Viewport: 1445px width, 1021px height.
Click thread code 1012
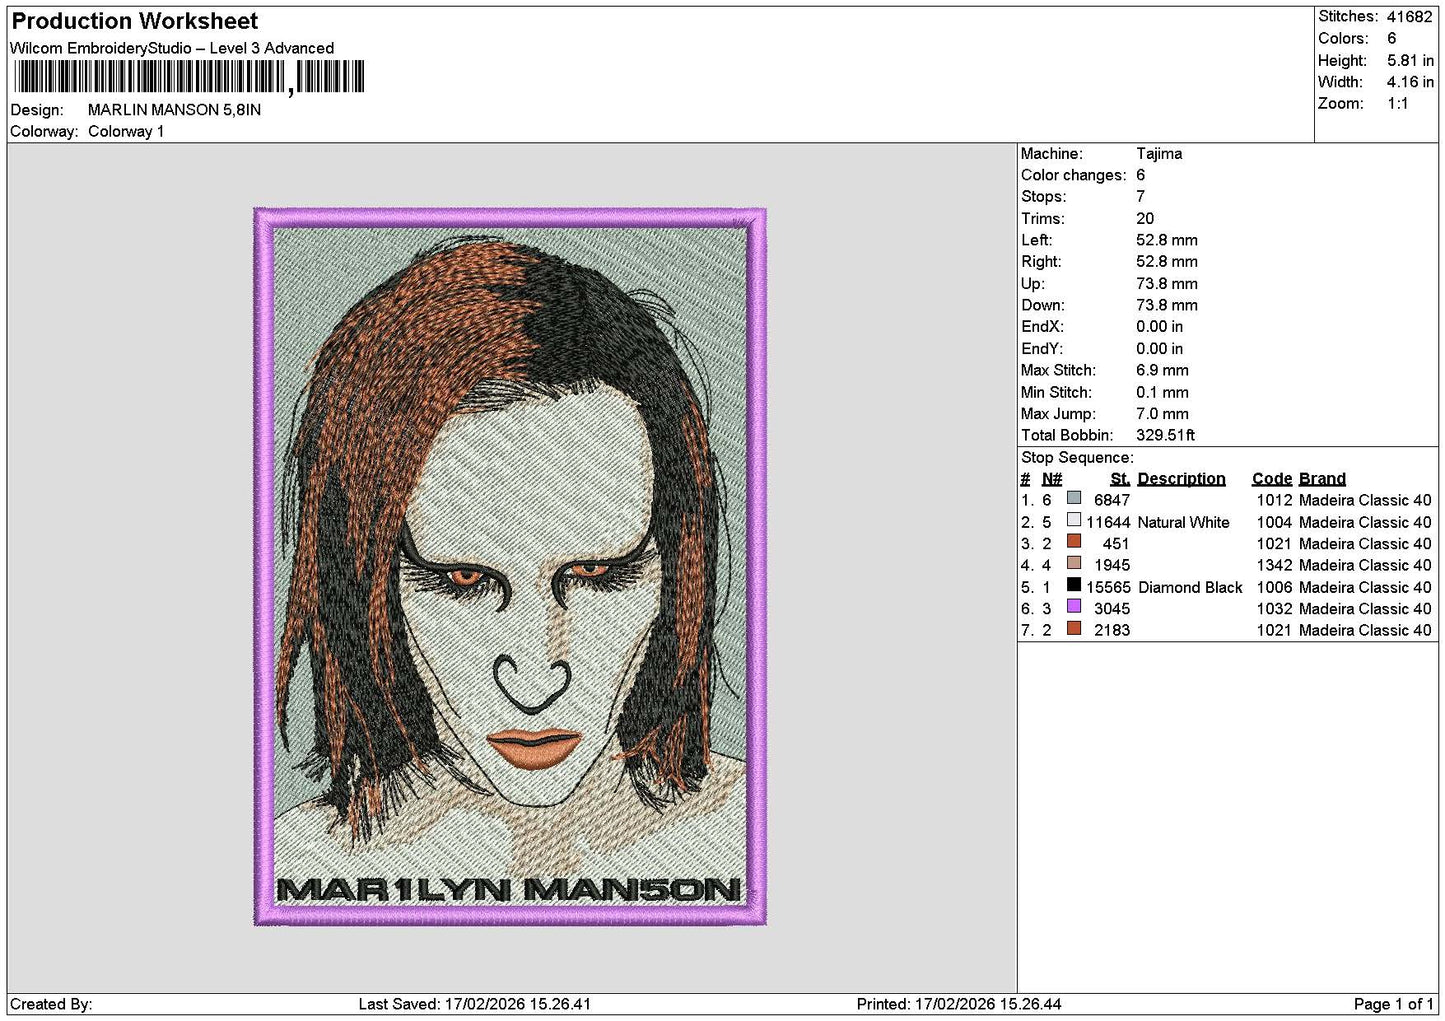pos(1274,500)
